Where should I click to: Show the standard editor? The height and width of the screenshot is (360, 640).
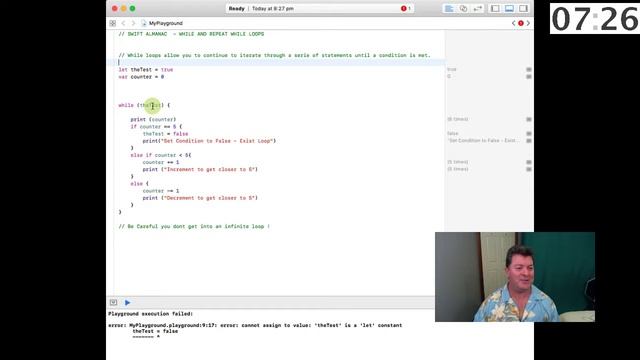(449, 9)
